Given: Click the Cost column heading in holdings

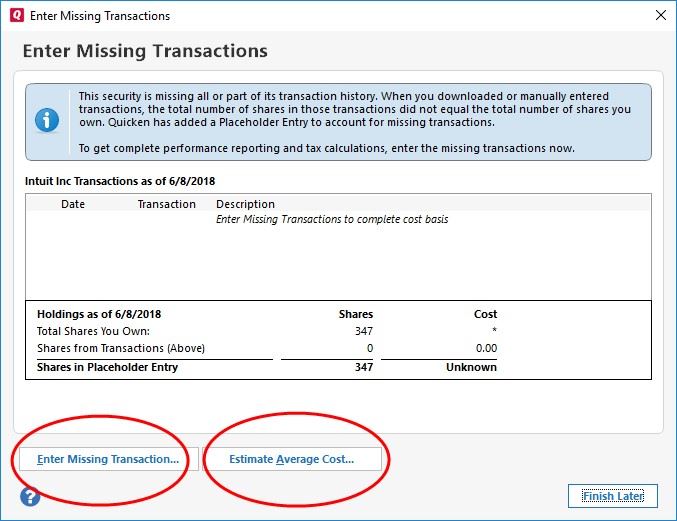Looking at the screenshot, I should [485, 314].
